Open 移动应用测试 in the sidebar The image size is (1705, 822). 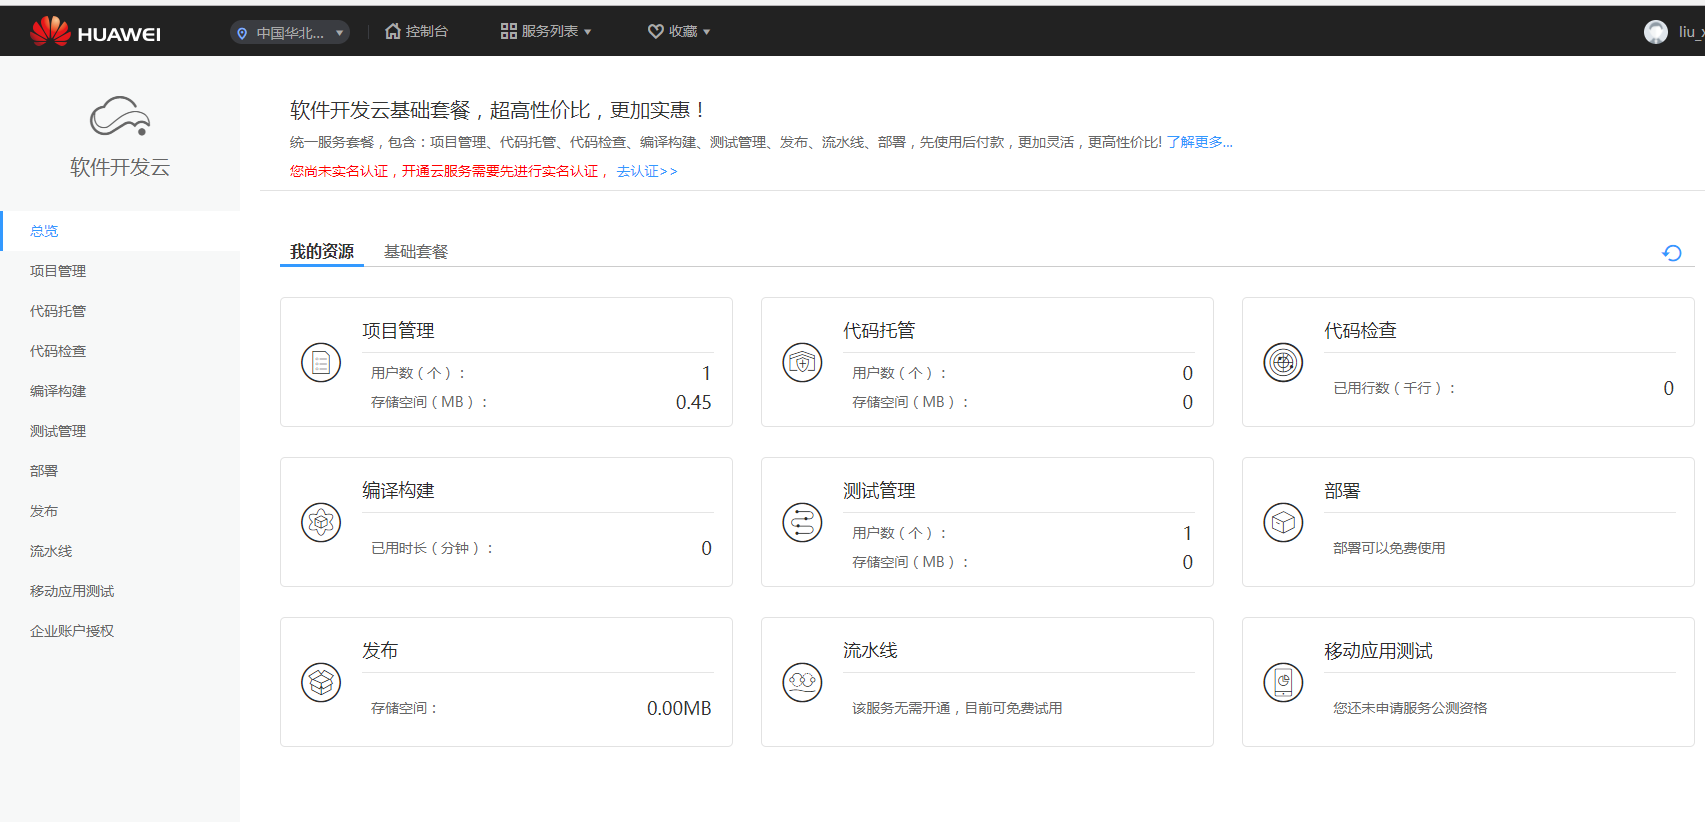(x=72, y=591)
